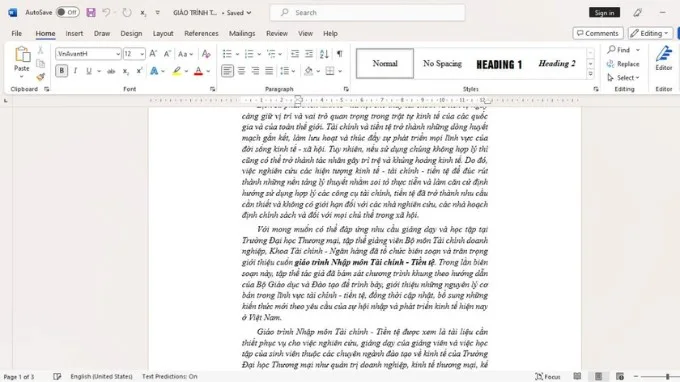Increase paragraph indent

(309, 54)
